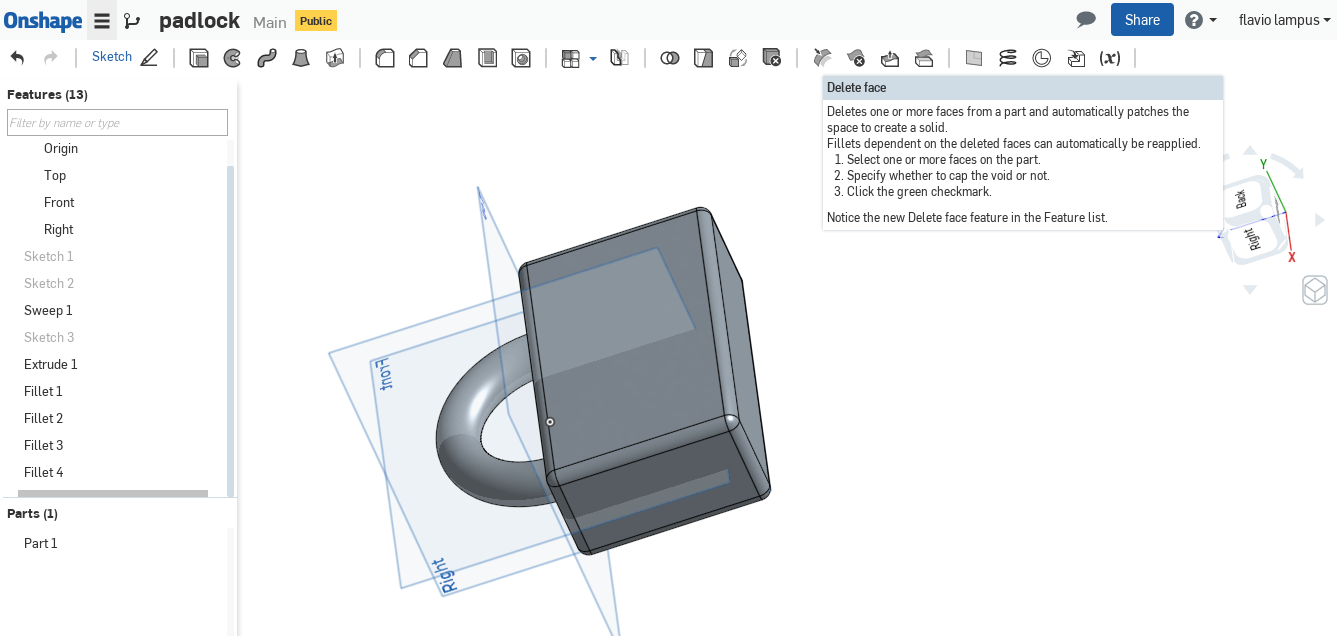The width and height of the screenshot is (1337, 636).
Task: Select the Thicken tool icon
Action: click(335, 58)
